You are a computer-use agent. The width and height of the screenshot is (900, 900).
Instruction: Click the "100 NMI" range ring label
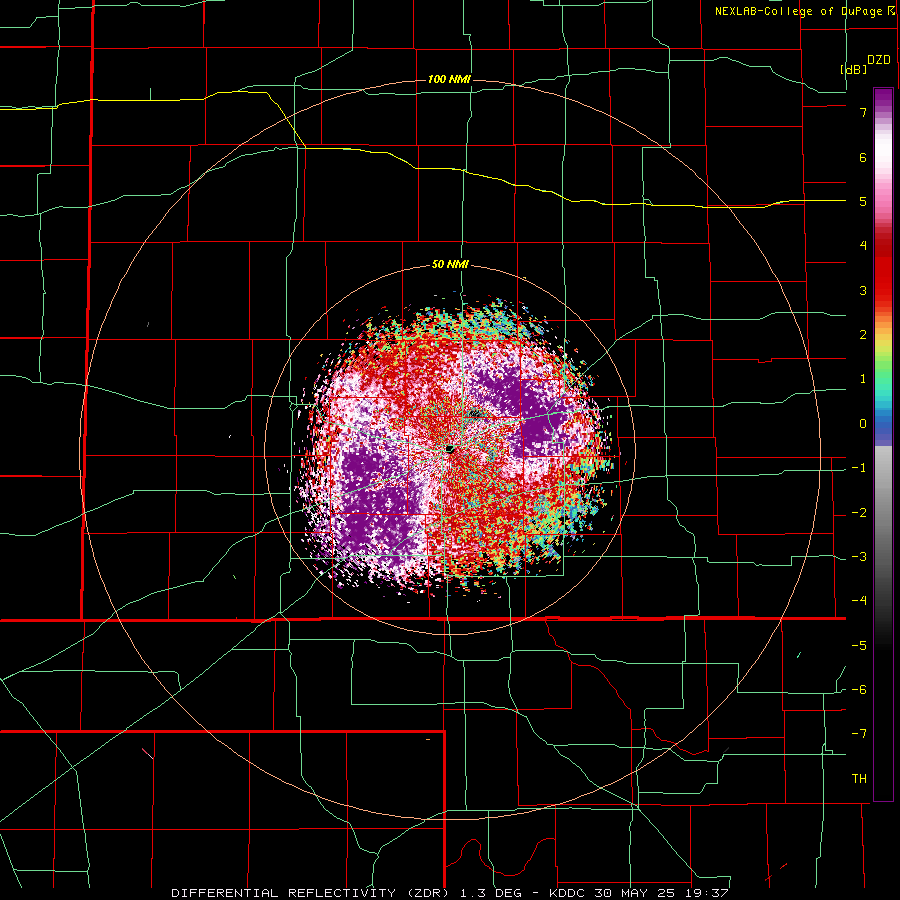(x=449, y=79)
